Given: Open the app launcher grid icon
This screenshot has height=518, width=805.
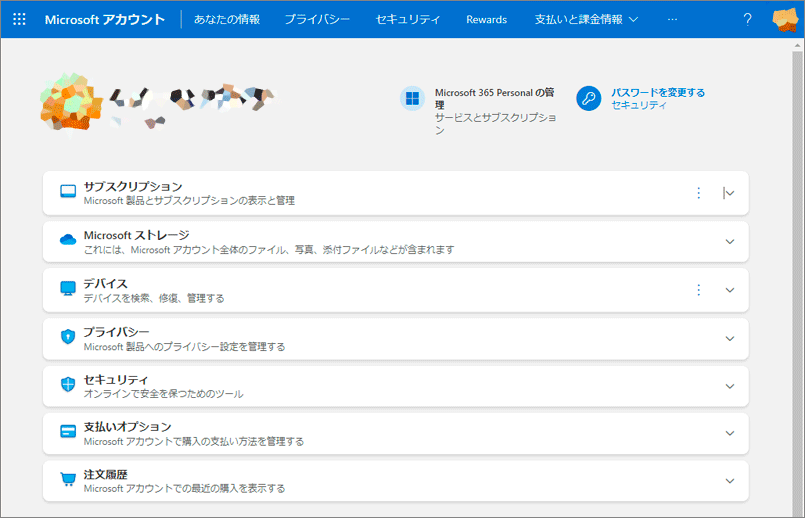Looking at the screenshot, I should [19, 19].
